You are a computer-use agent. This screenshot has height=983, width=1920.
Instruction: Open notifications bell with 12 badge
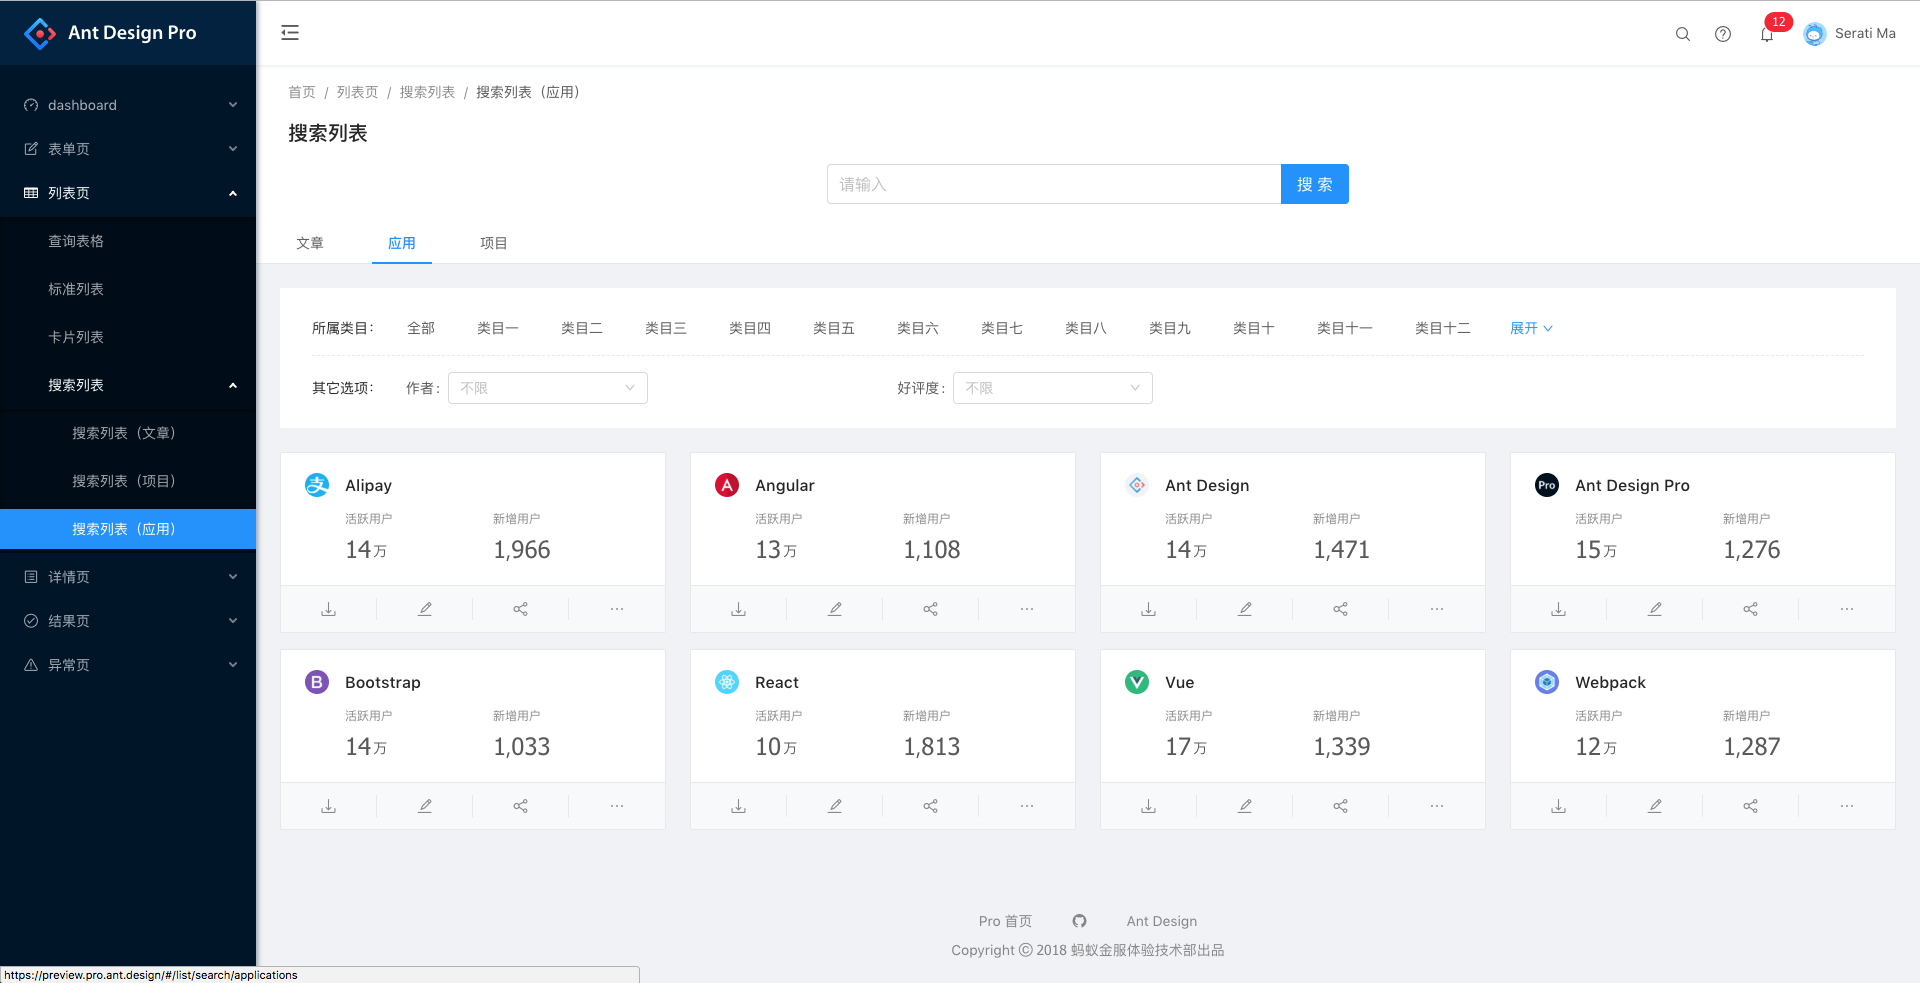[1767, 34]
